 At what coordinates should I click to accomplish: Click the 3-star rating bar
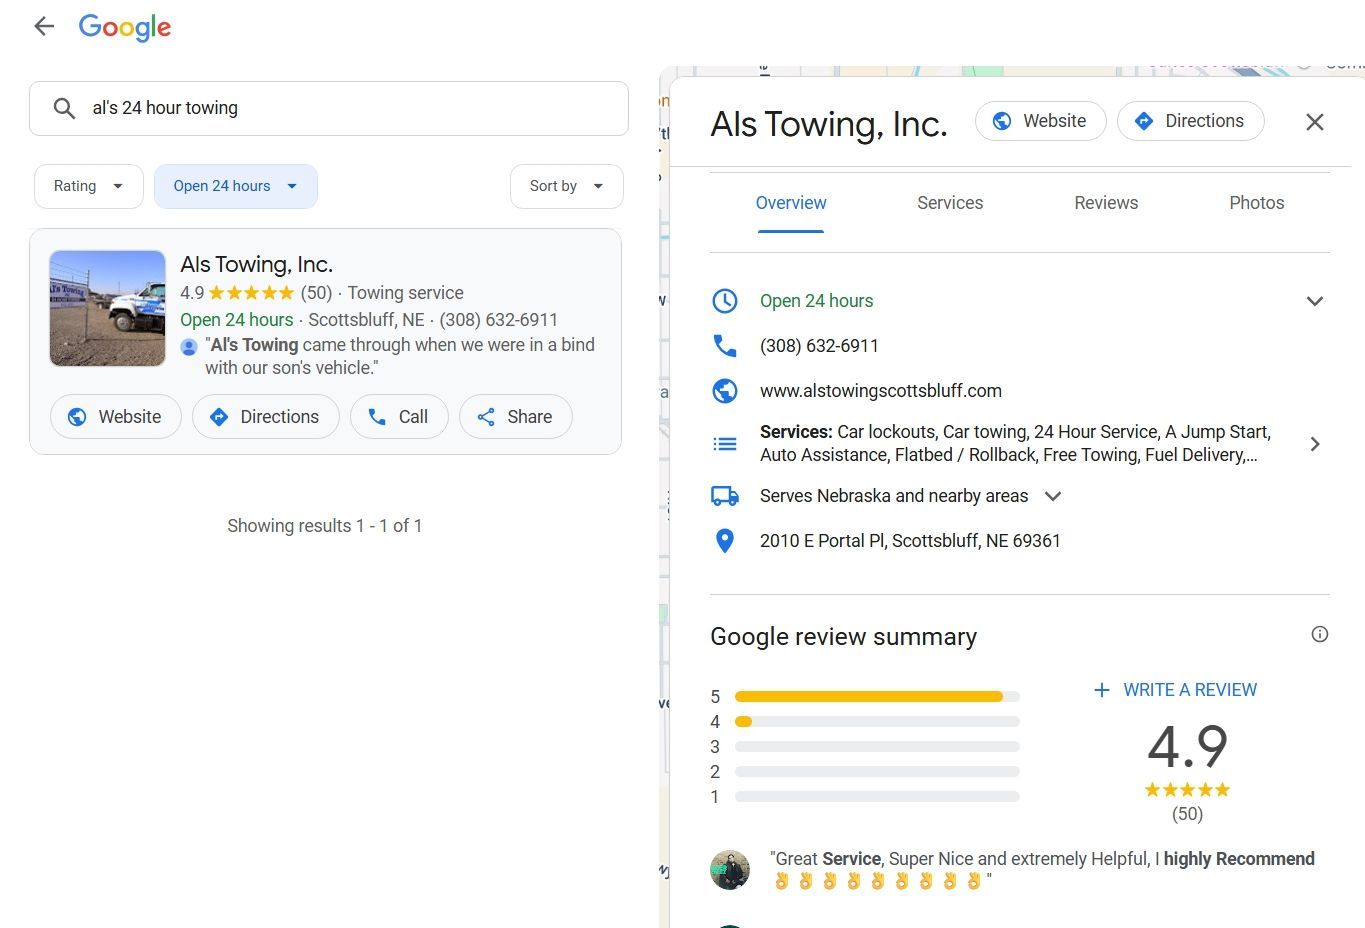877,746
